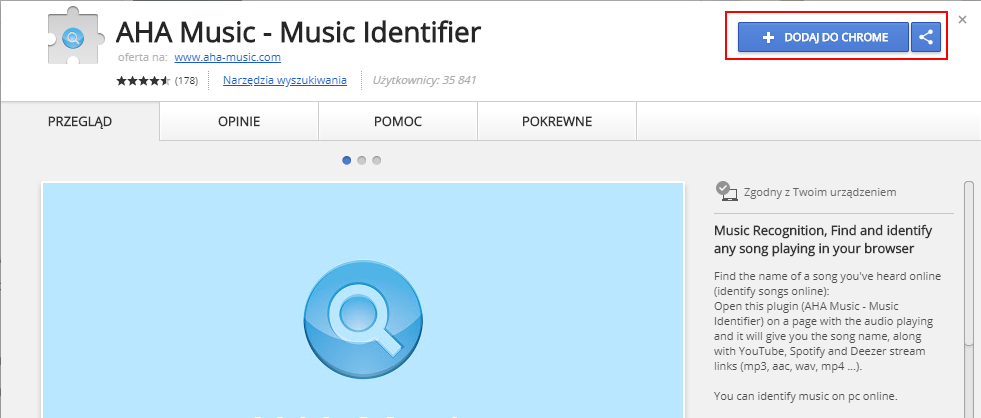Go to the POKREWNE tab
Viewport: 981px width, 418px height.
557,121
